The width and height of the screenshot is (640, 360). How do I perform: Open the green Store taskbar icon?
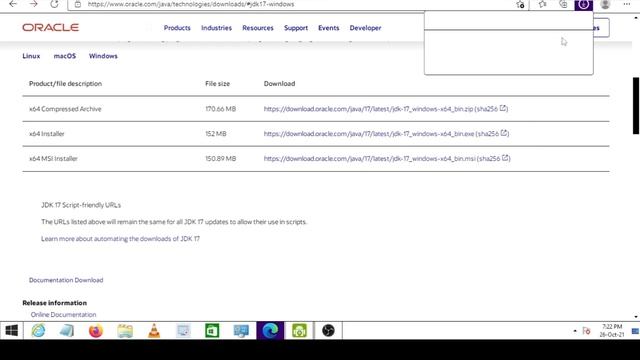click(x=212, y=331)
